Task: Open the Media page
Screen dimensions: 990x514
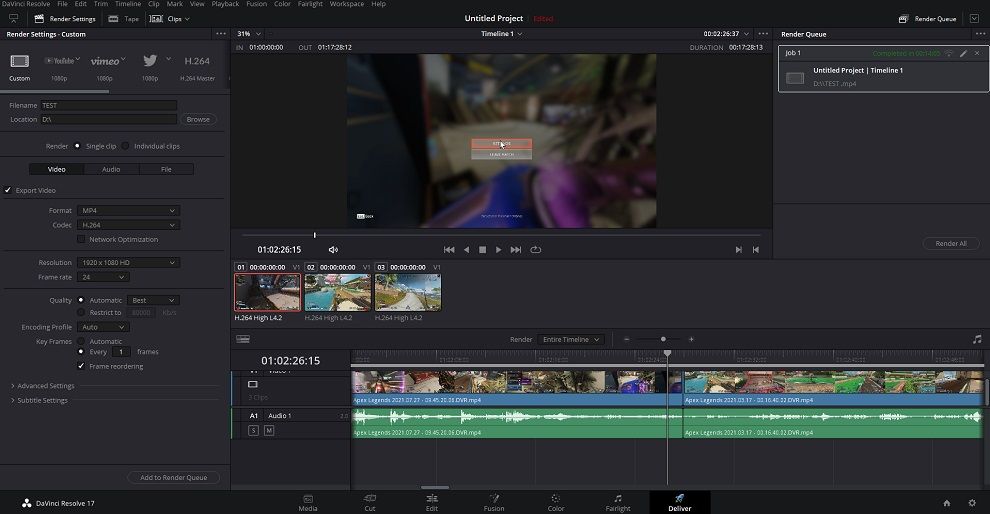Action: [307, 503]
